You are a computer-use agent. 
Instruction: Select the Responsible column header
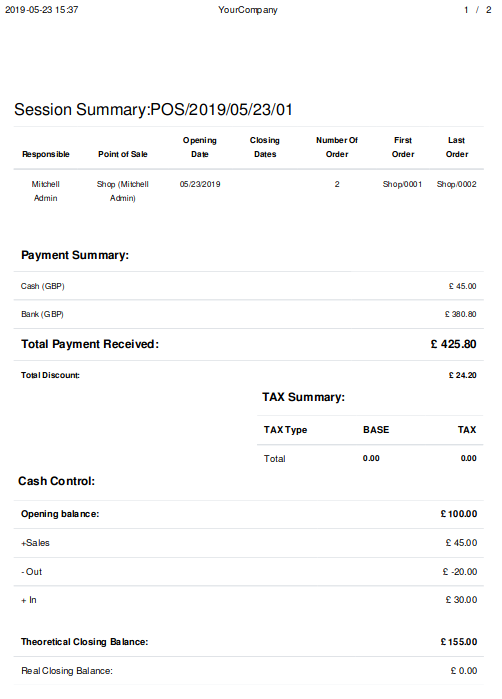(x=45, y=154)
